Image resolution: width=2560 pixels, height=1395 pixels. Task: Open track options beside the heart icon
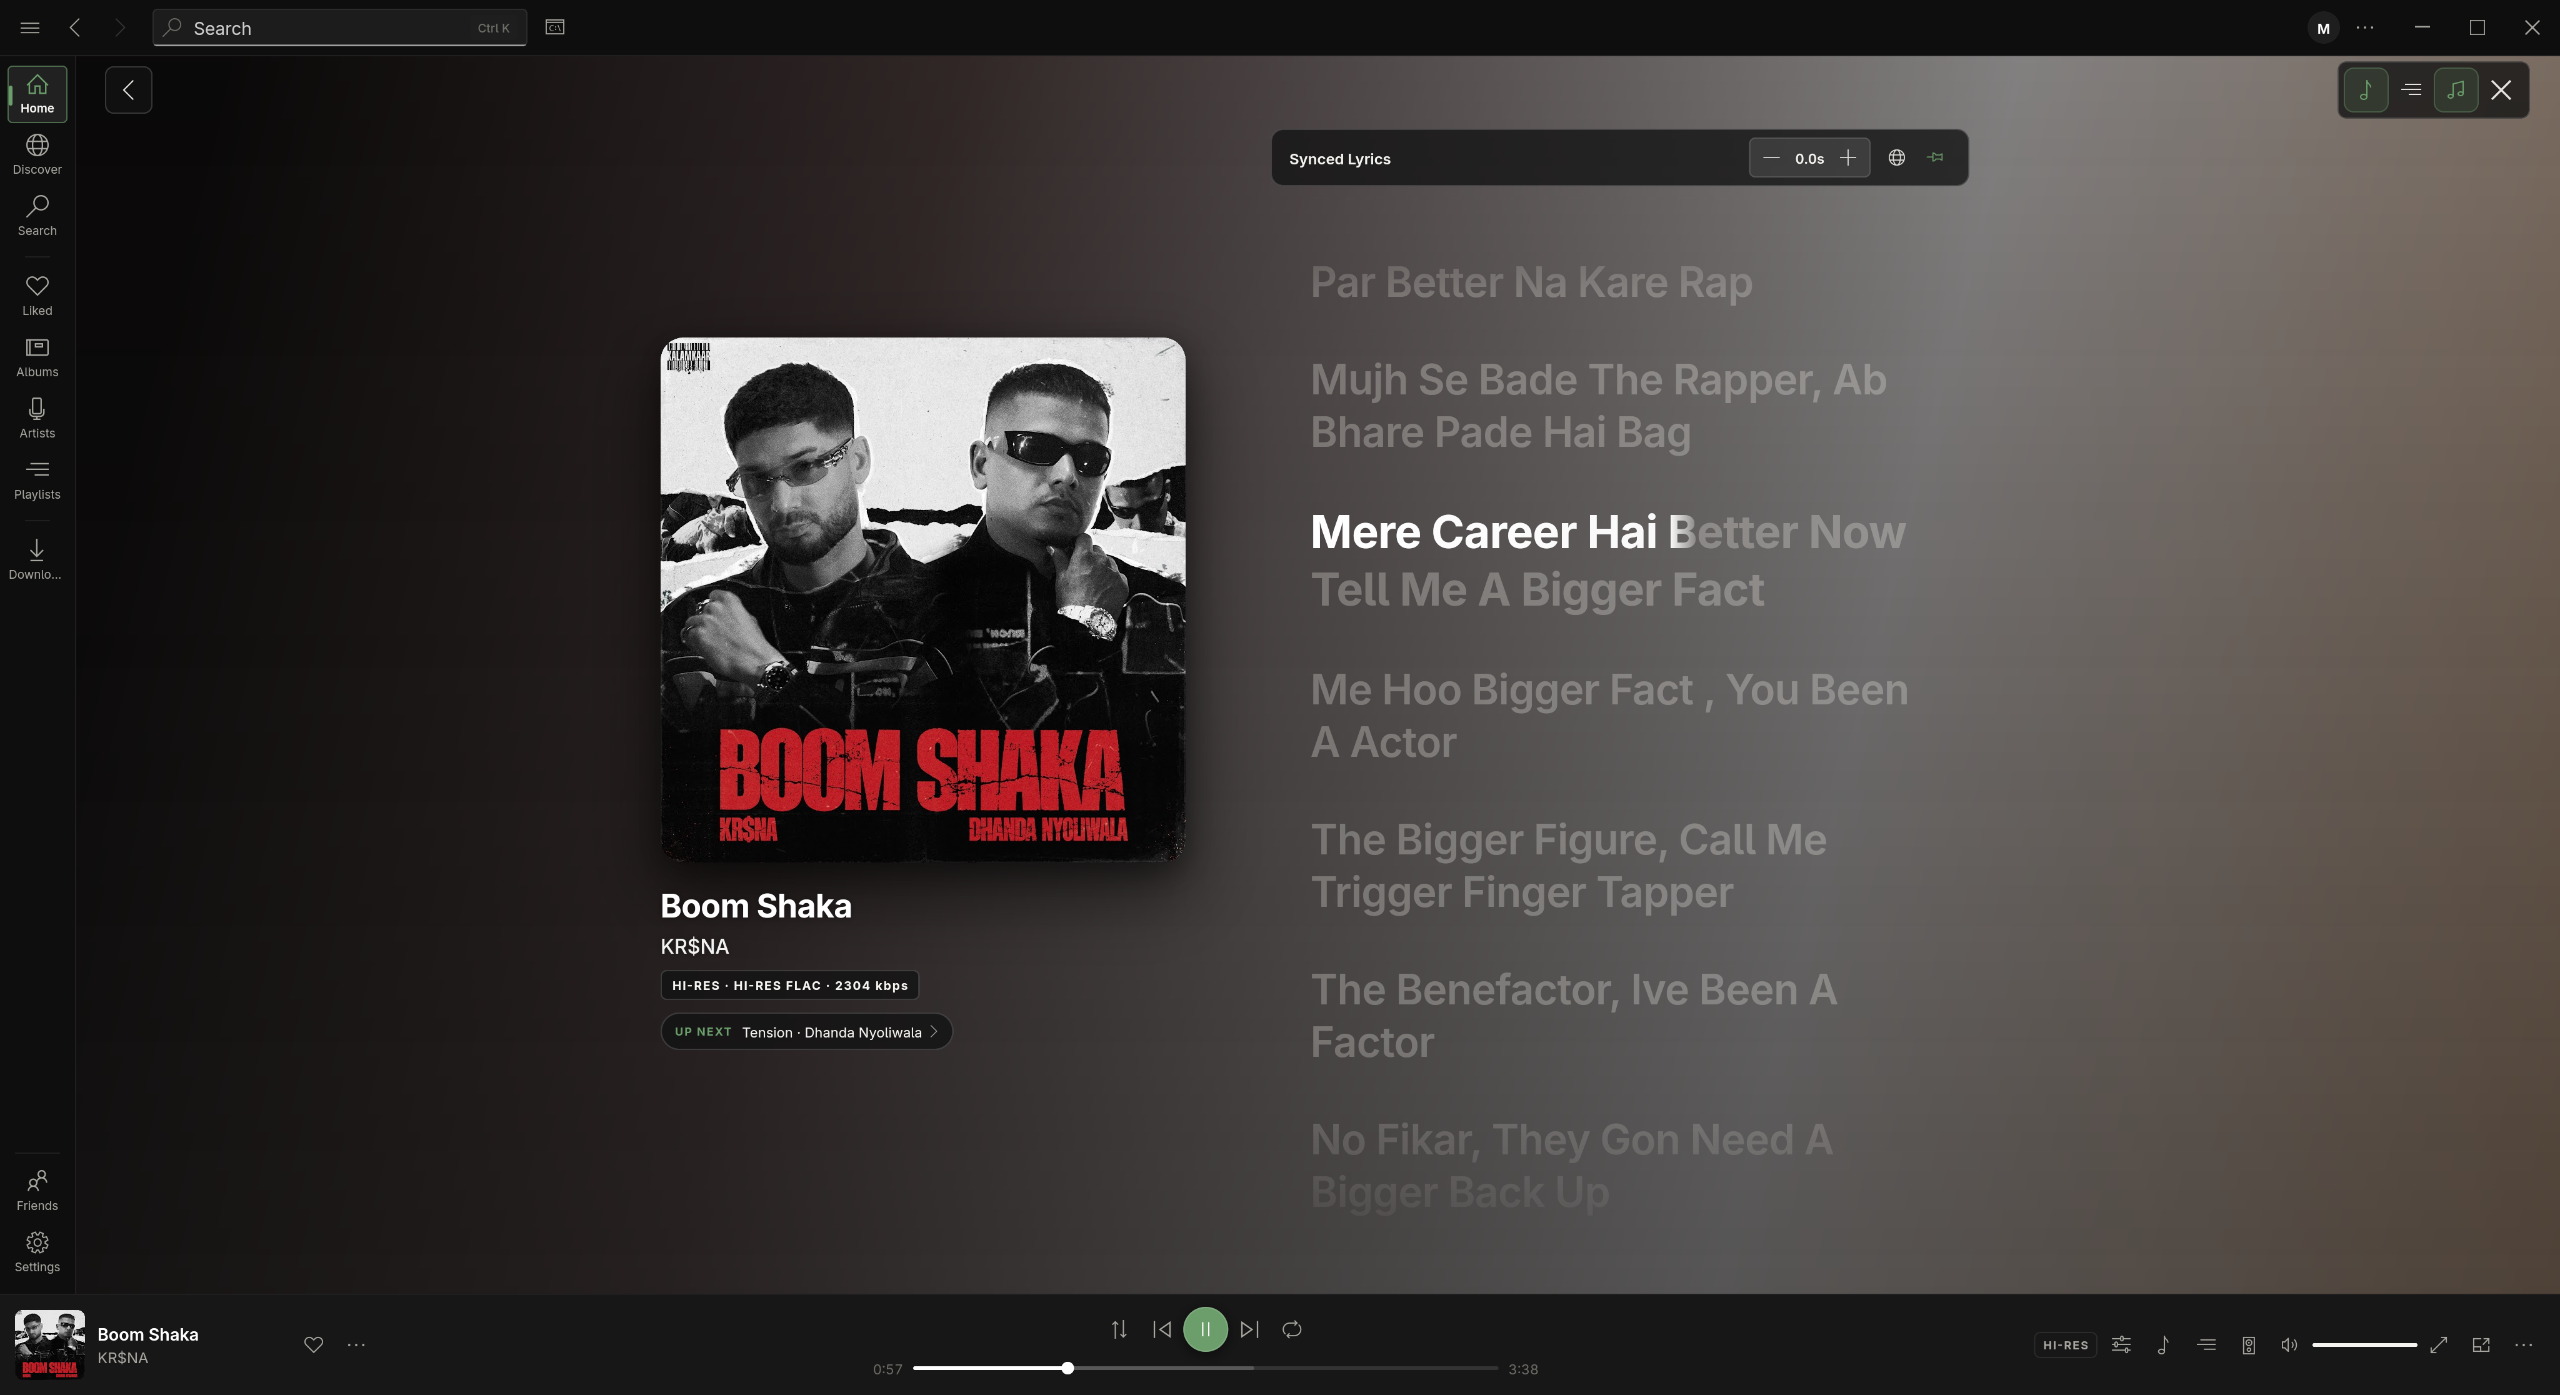356,1345
